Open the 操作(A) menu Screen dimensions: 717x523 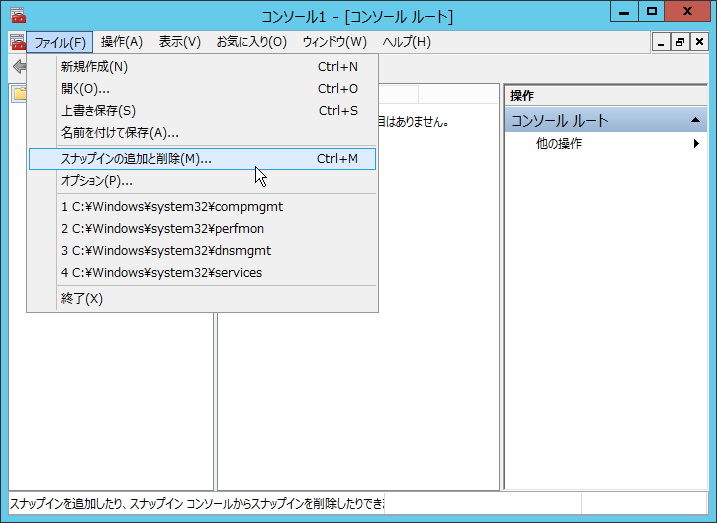pos(122,42)
